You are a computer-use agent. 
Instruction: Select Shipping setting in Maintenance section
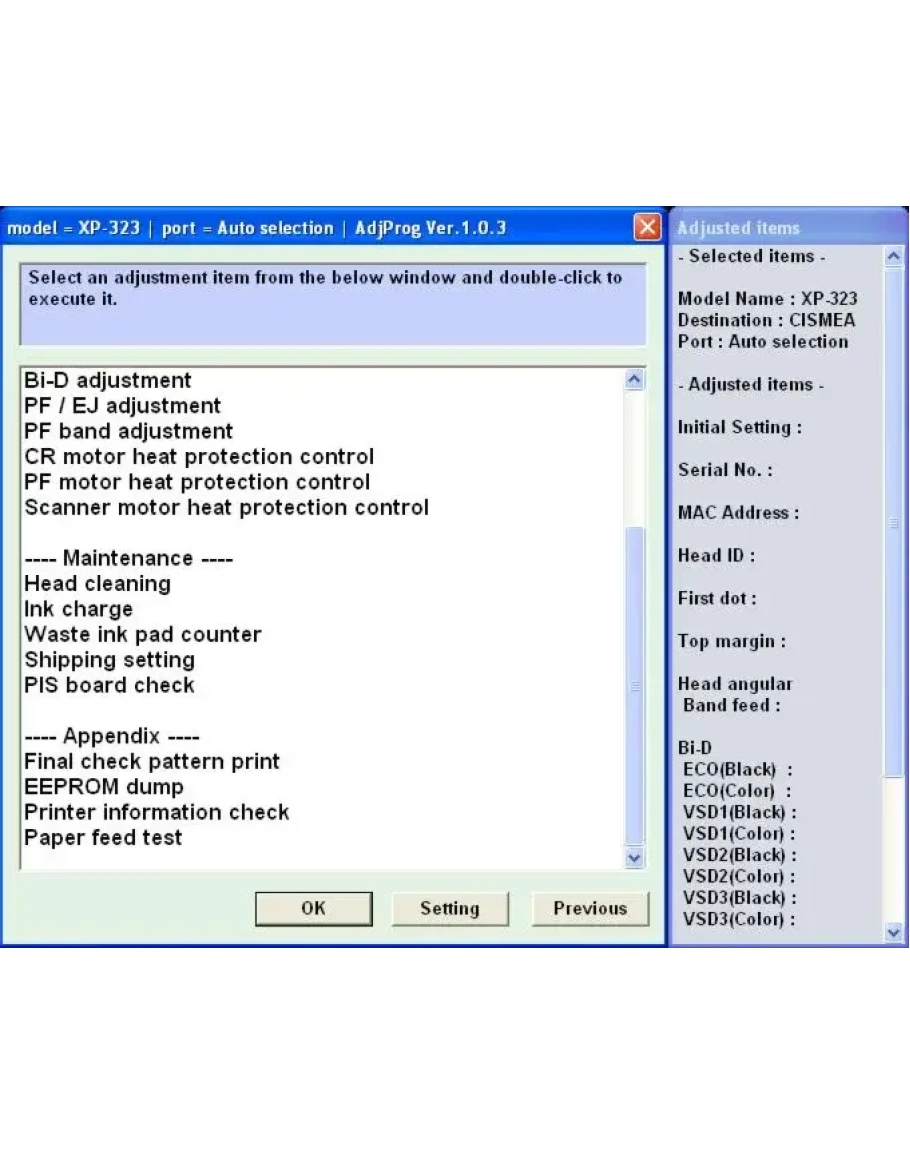click(109, 660)
